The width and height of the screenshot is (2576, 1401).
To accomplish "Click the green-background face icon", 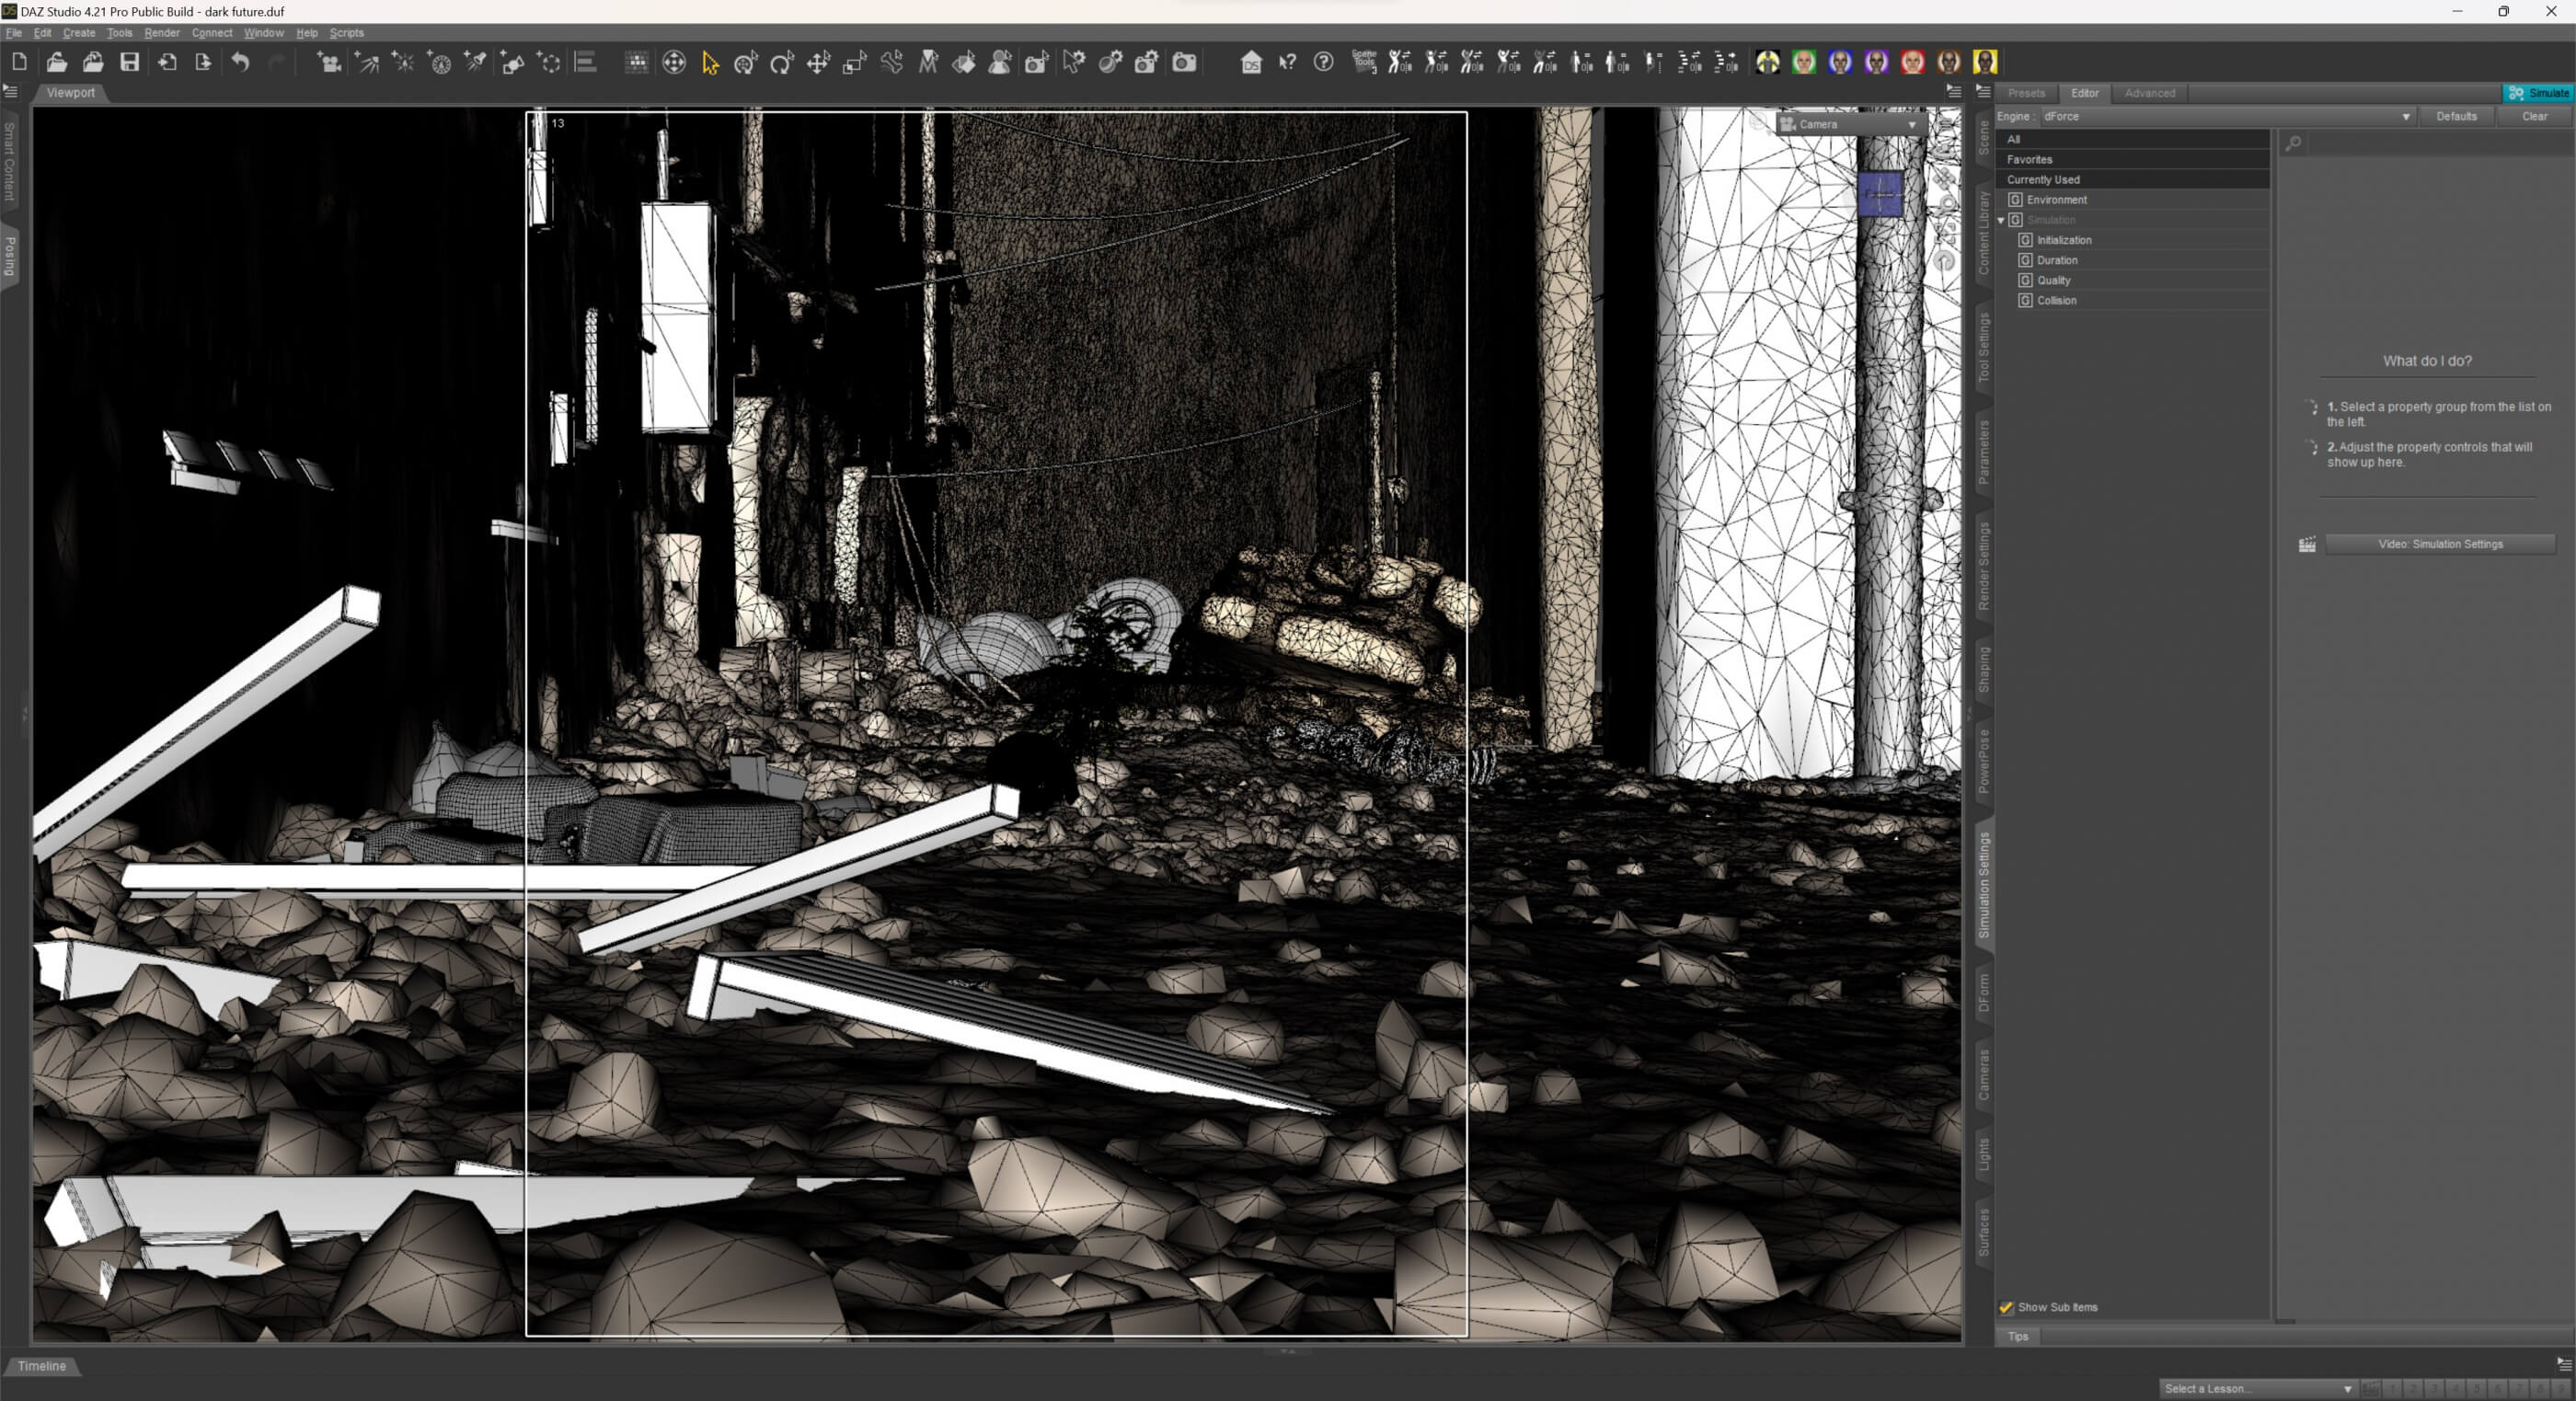I will (x=1803, y=62).
